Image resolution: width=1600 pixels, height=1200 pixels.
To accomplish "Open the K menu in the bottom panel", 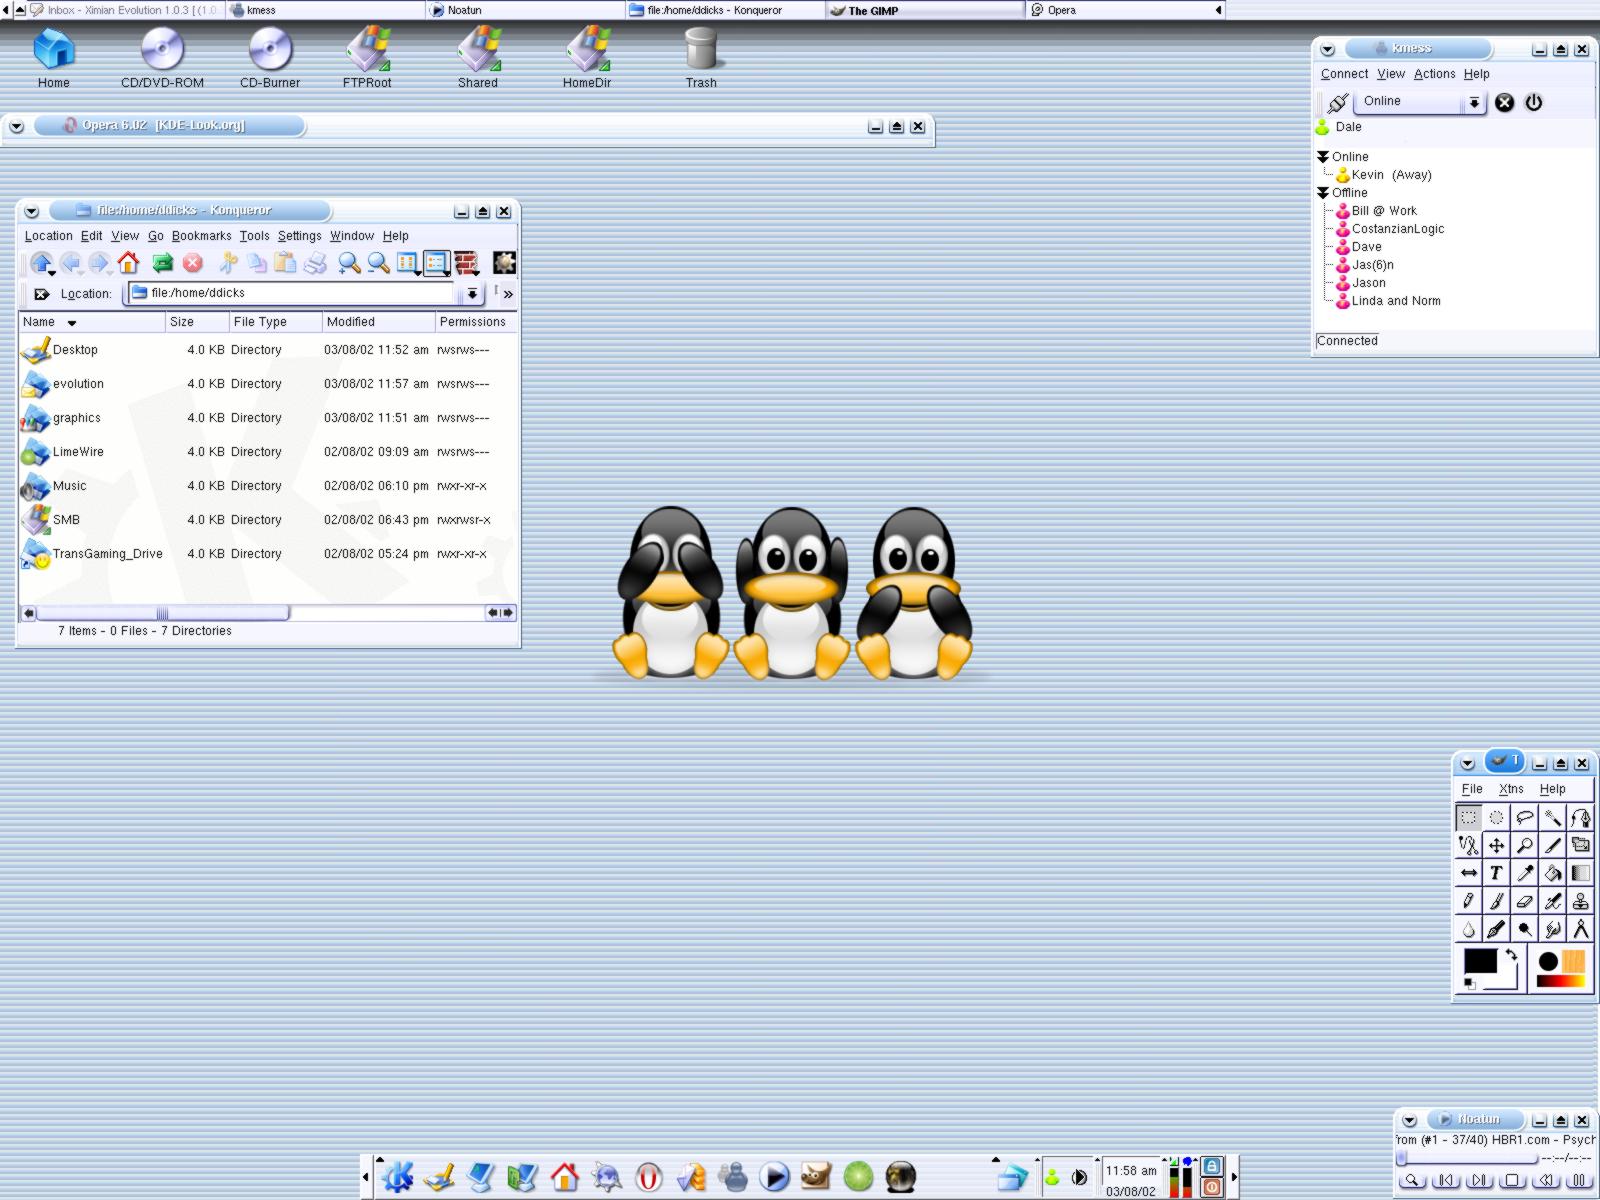I will pyautogui.click(x=397, y=1177).
